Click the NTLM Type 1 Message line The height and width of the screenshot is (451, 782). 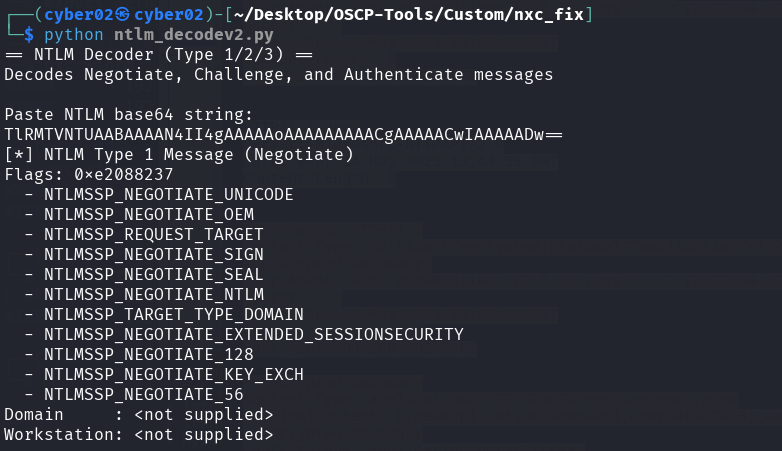tap(178, 154)
